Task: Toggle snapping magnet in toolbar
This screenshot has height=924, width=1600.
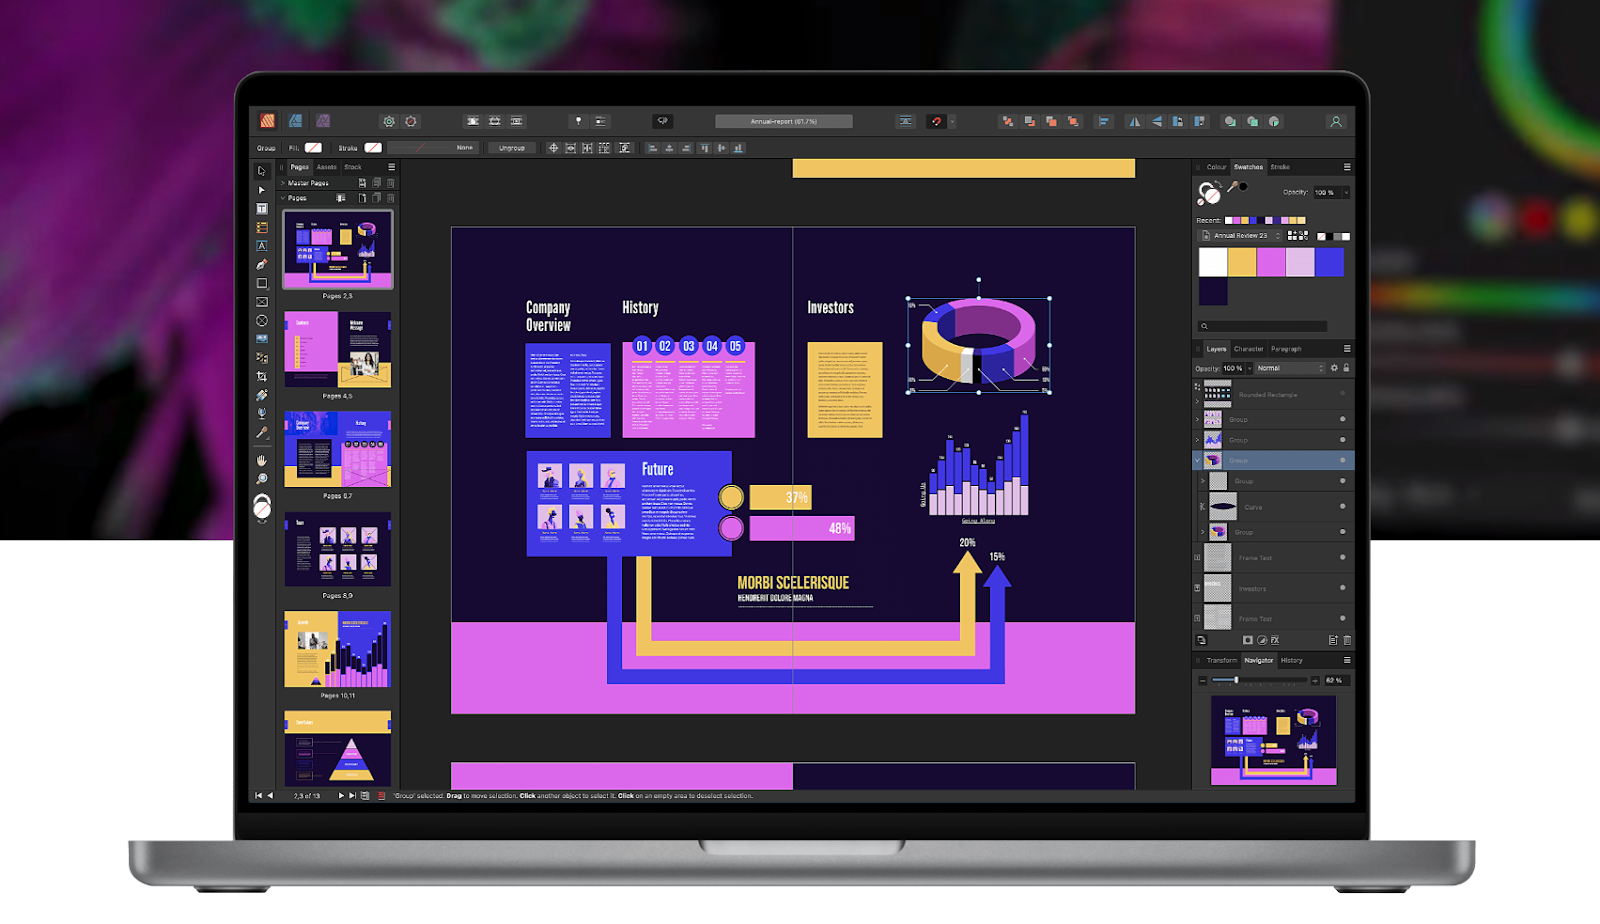Action: tap(936, 122)
